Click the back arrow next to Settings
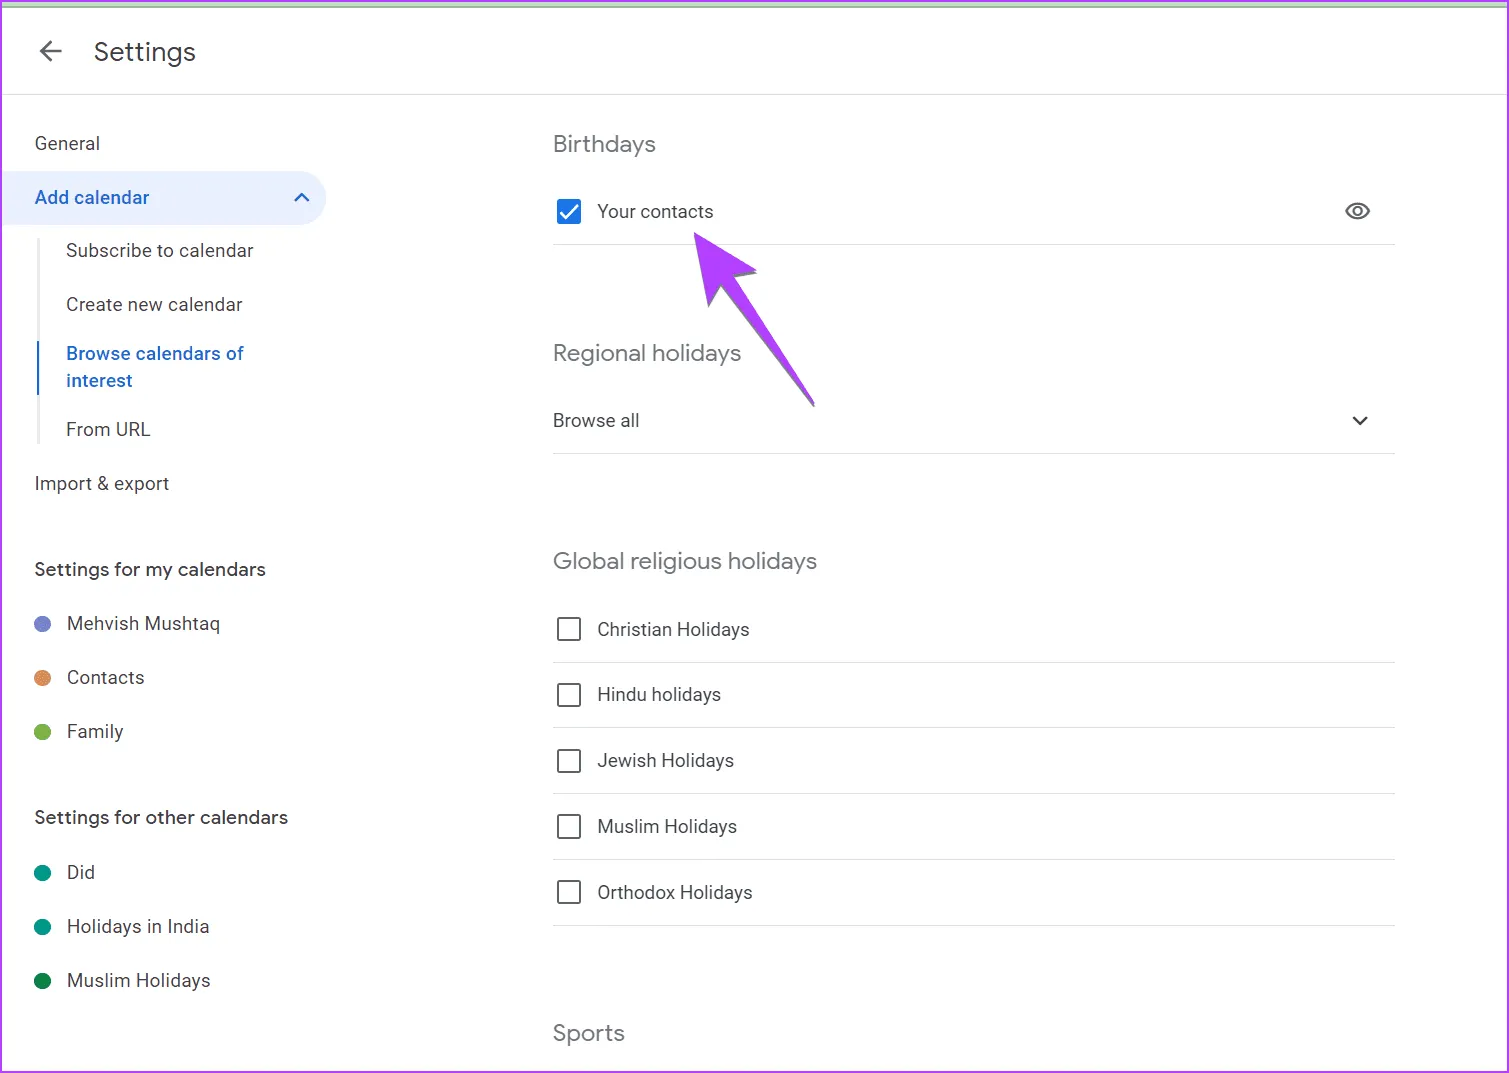 pyautogui.click(x=50, y=52)
